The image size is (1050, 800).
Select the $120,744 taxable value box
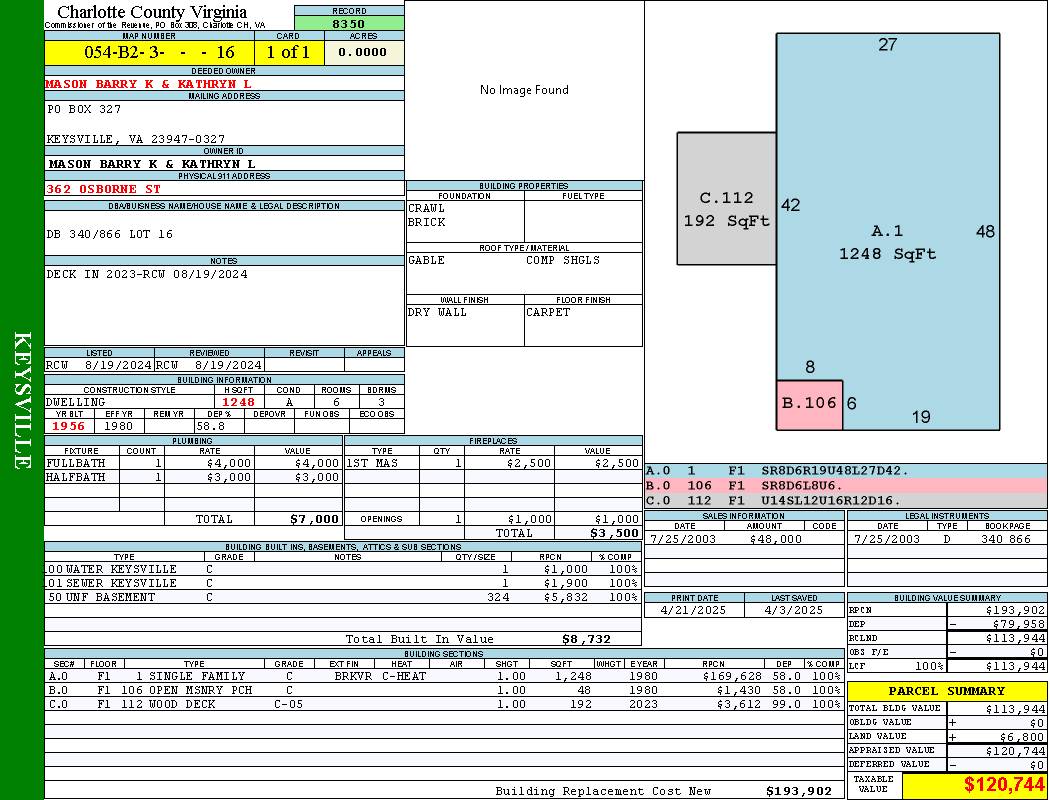(x=973, y=784)
